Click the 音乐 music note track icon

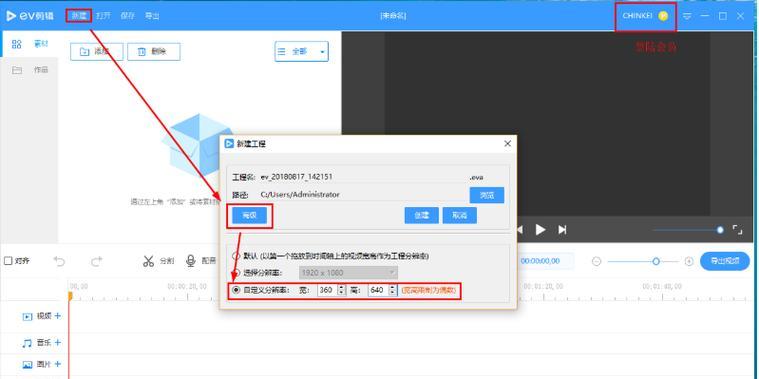[x=27, y=343]
